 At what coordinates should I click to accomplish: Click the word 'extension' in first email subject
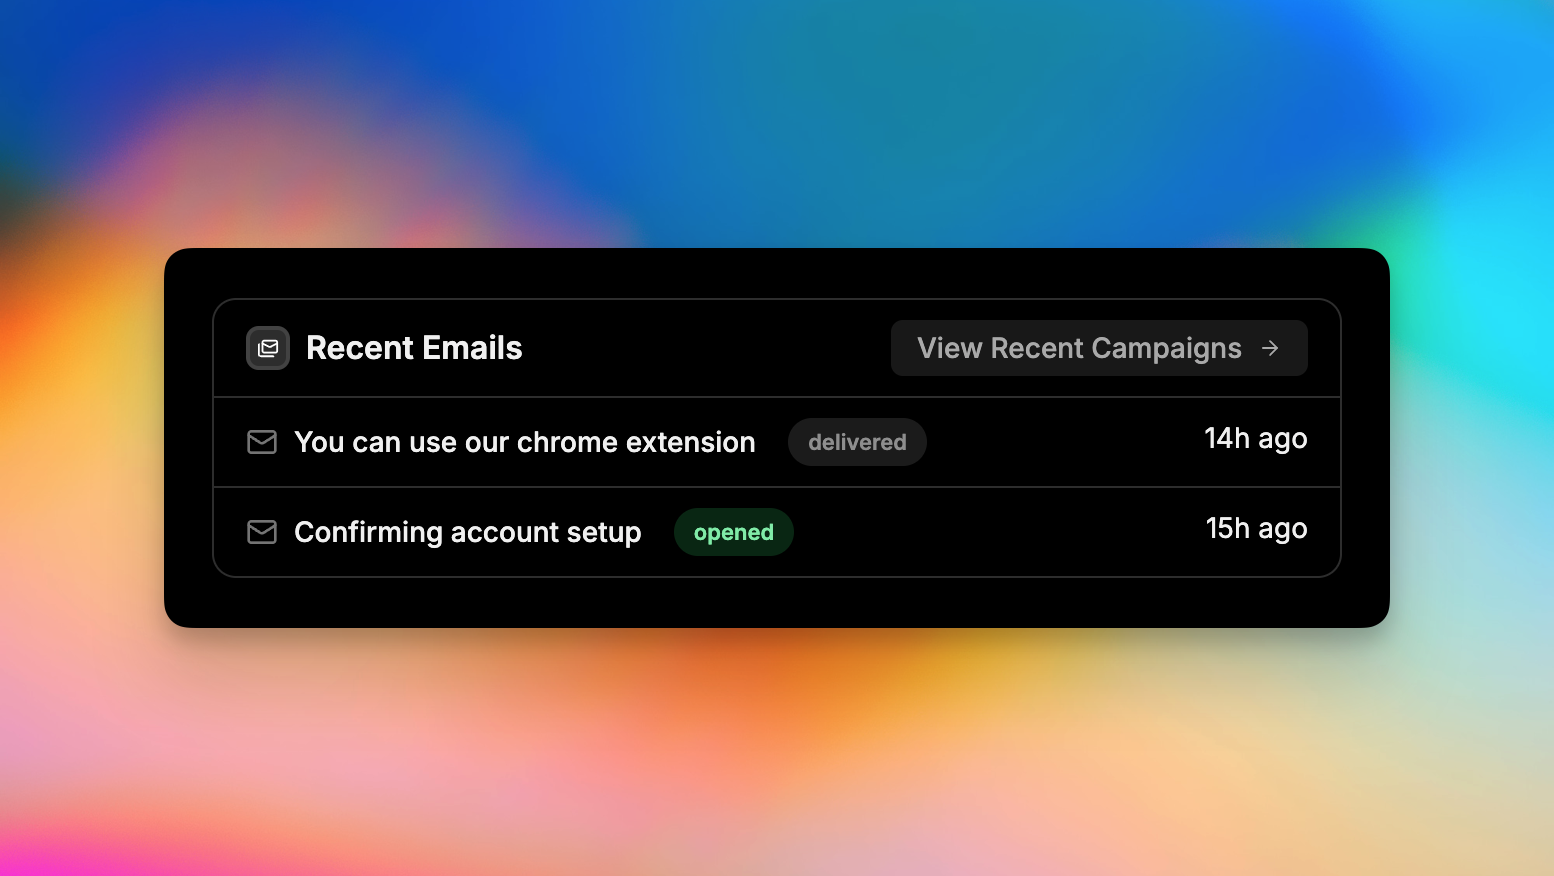[x=691, y=442]
